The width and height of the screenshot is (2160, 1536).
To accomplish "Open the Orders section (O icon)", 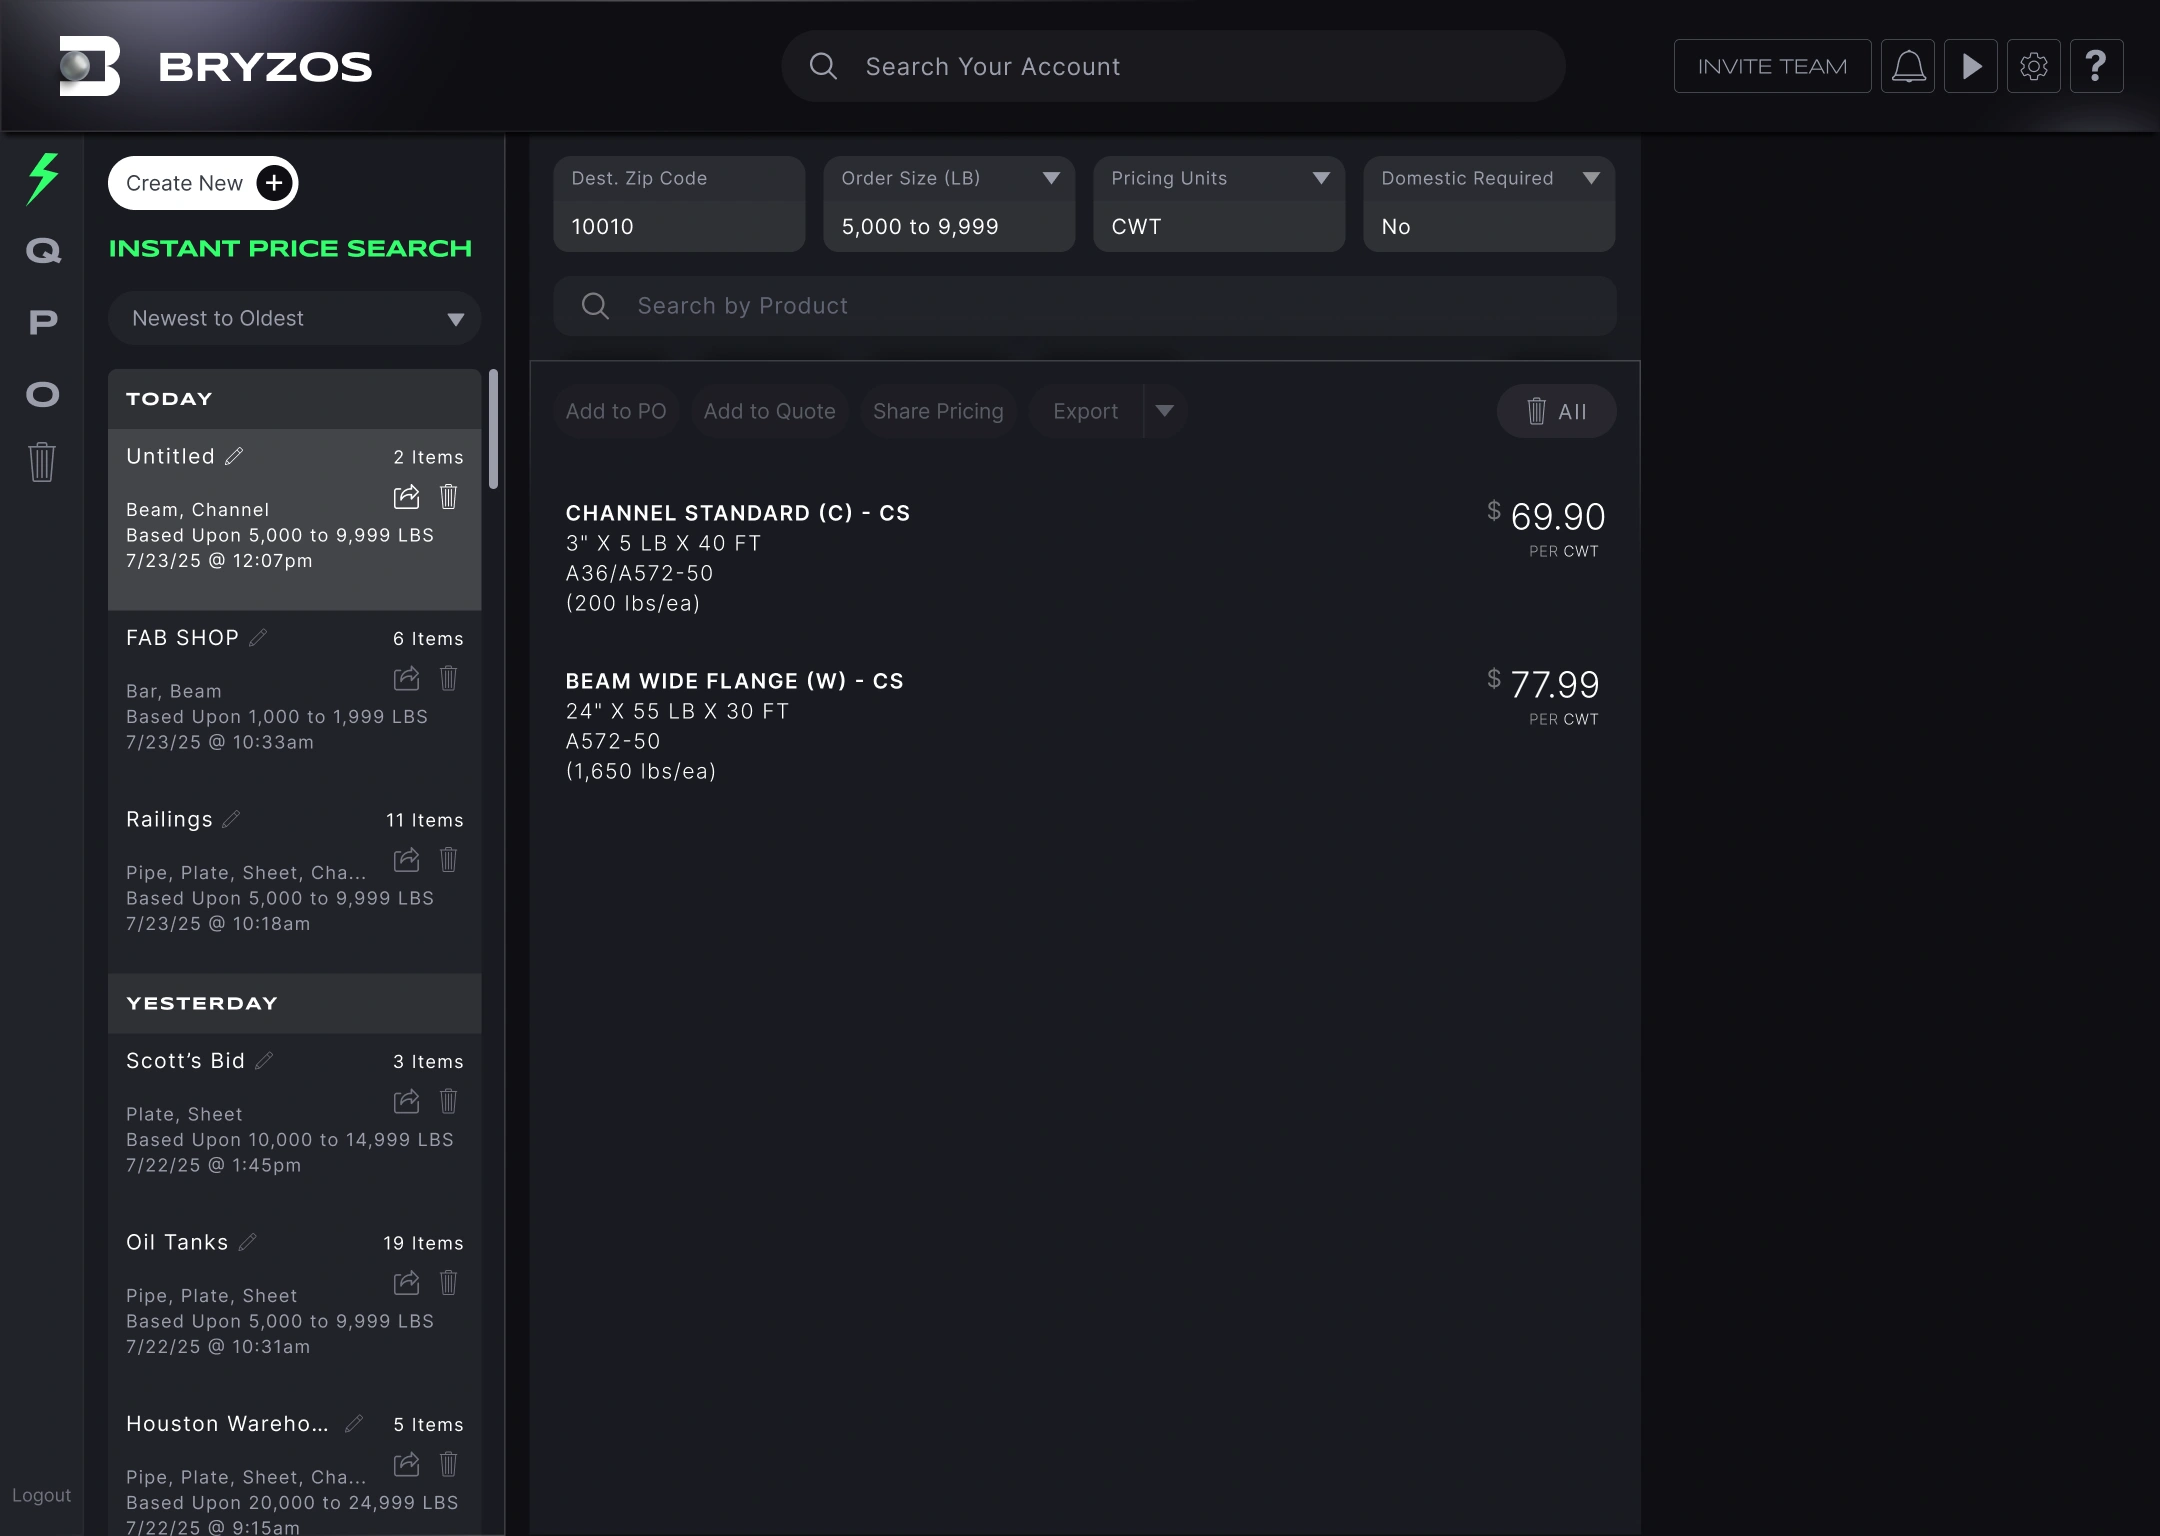I will click(43, 394).
